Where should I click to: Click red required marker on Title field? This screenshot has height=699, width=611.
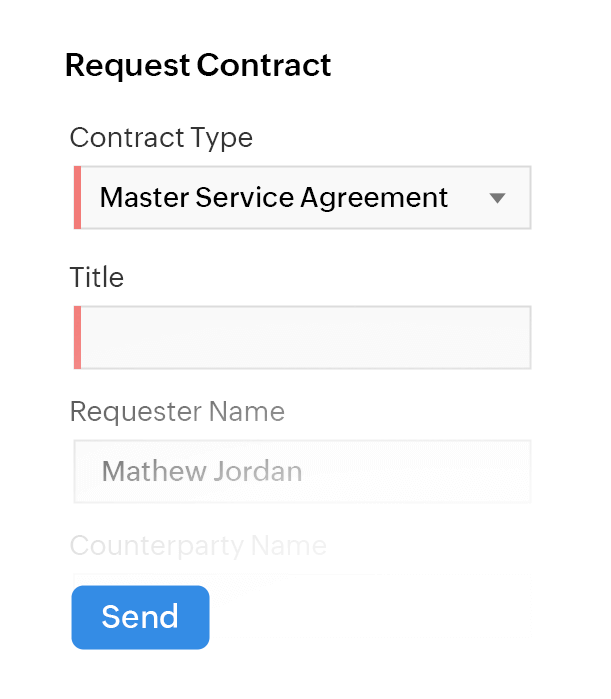[x=77, y=338]
